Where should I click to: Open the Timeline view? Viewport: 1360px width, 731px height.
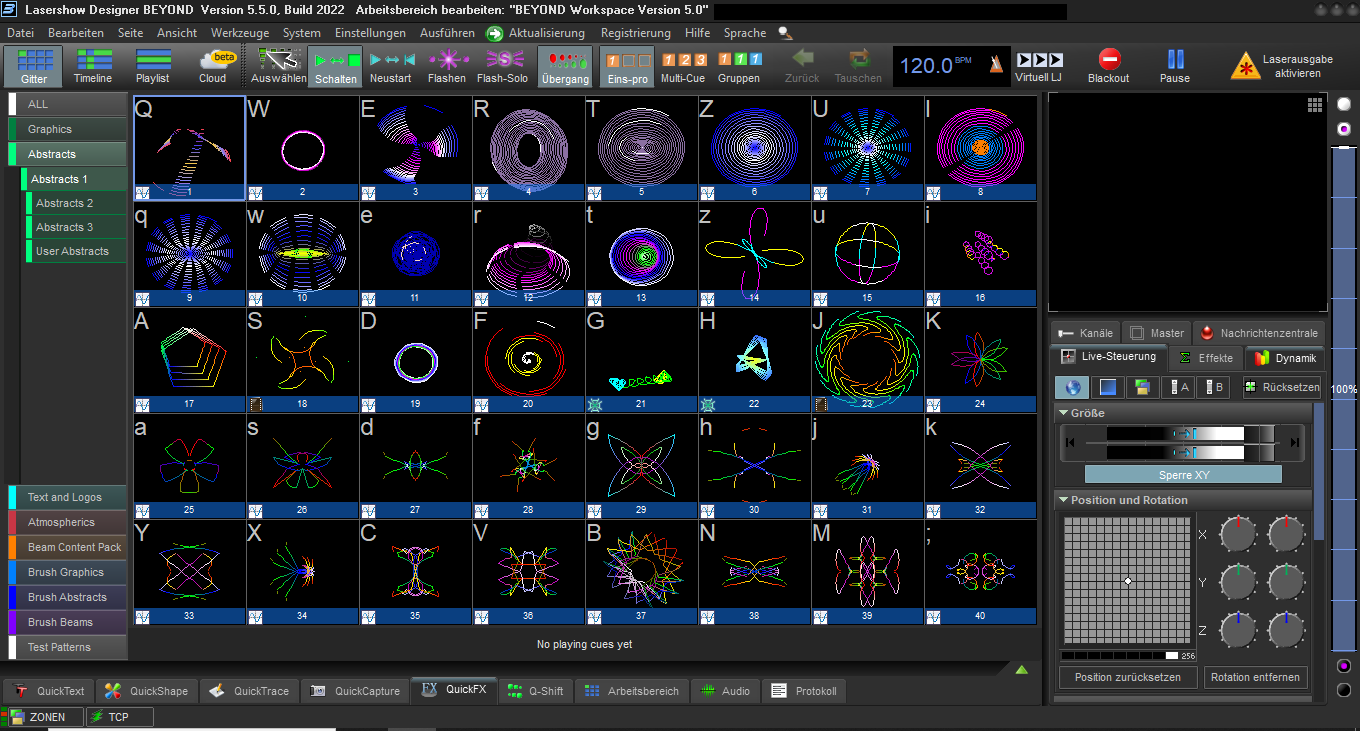pyautogui.click(x=93, y=66)
